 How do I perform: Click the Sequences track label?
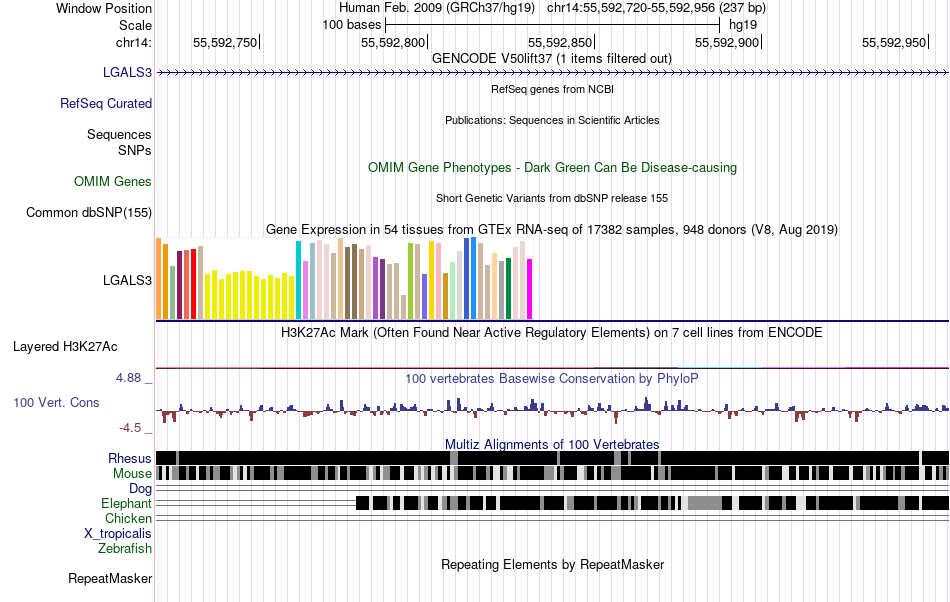[119, 134]
